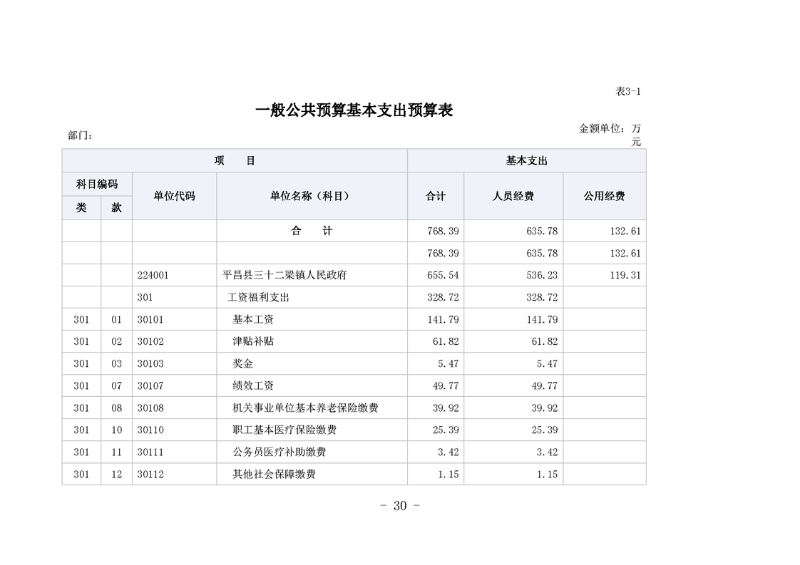Click the 项目 header cell
The width and height of the screenshot is (800, 565).
pyautogui.click(x=234, y=160)
